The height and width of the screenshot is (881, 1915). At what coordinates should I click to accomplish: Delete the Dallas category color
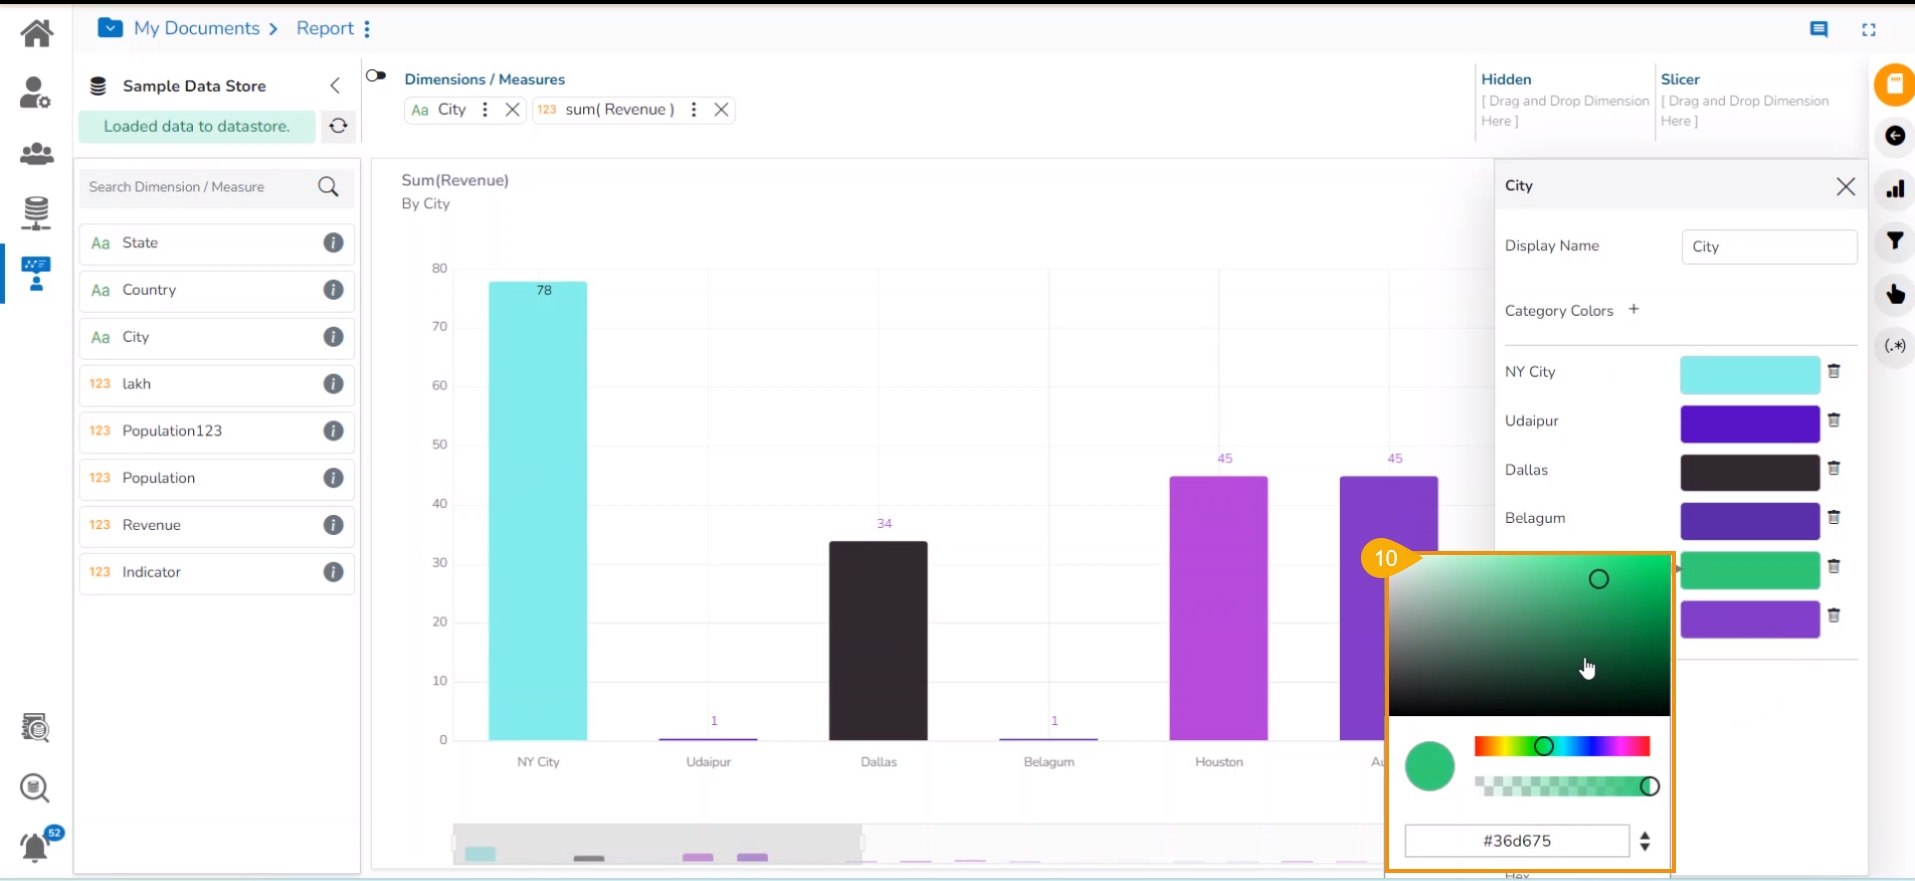(1834, 468)
